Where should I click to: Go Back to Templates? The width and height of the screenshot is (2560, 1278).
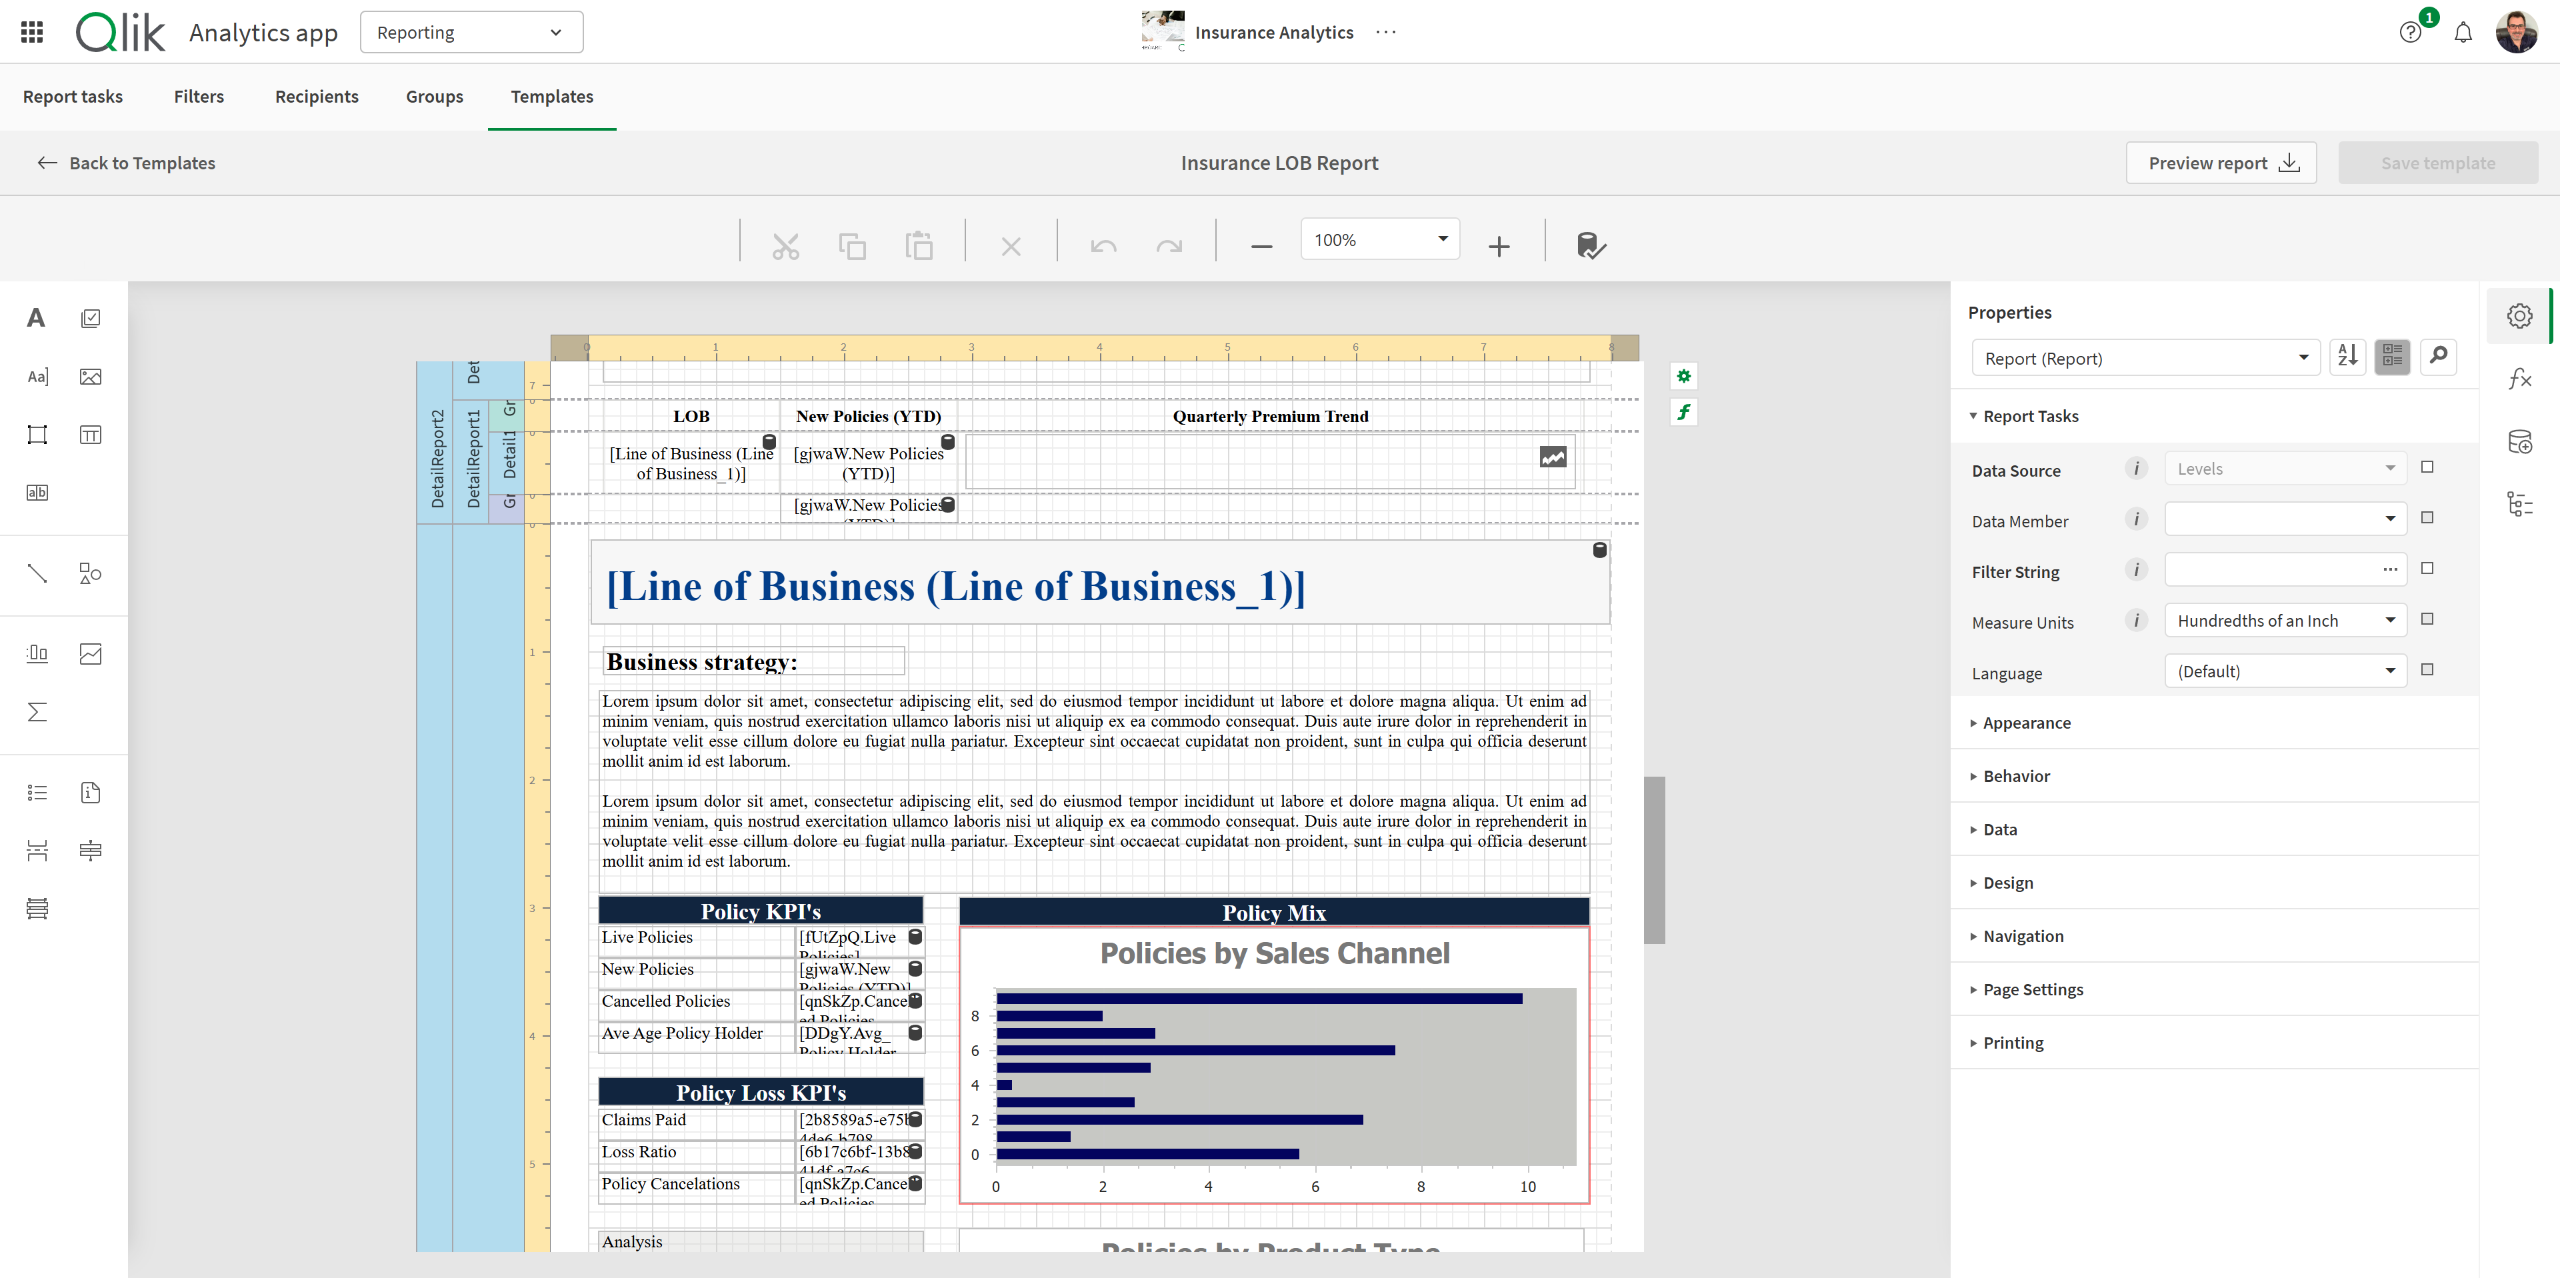pyautogui.click(x=126, y=163)
